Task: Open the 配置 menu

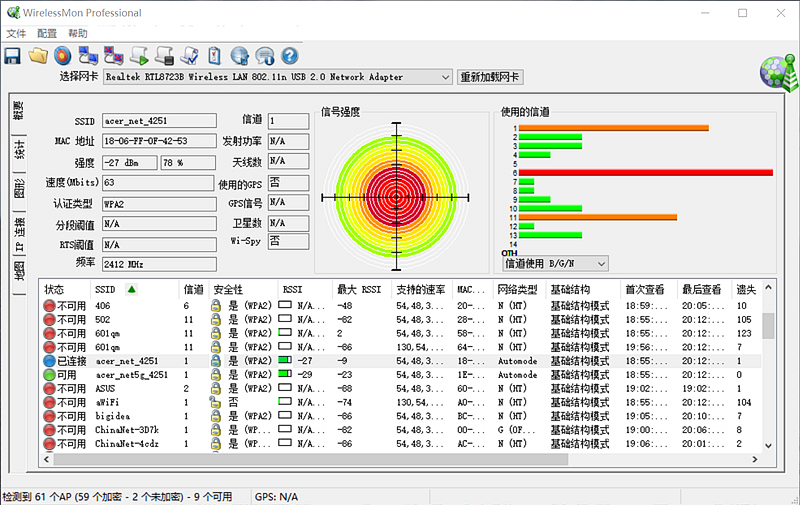Action: (47, 33)
